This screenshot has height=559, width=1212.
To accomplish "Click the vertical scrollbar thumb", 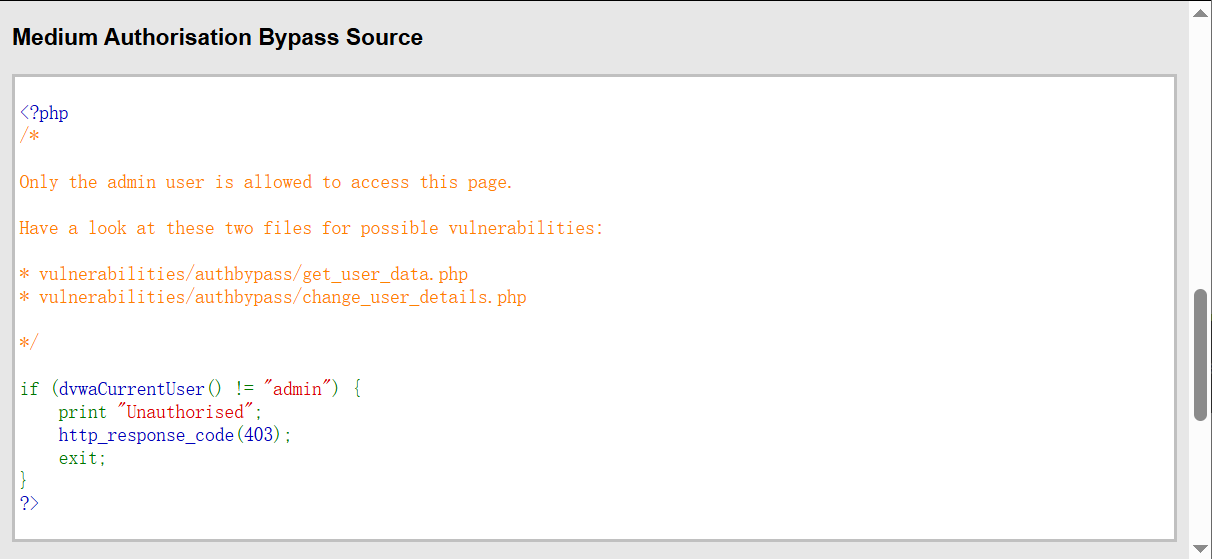I will [1200, 355].
